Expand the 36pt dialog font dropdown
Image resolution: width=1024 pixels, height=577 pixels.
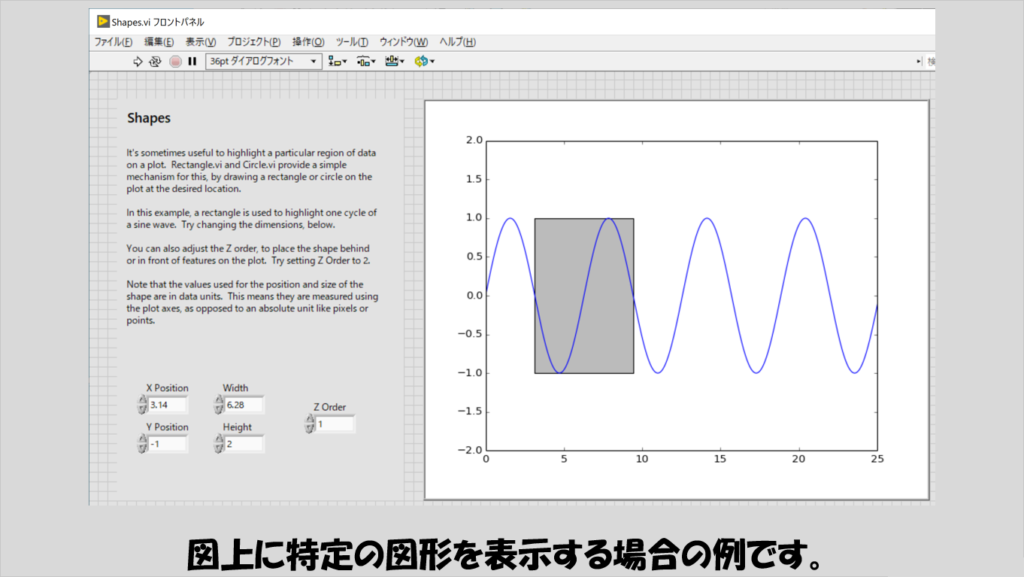click(x=313, y=62)
